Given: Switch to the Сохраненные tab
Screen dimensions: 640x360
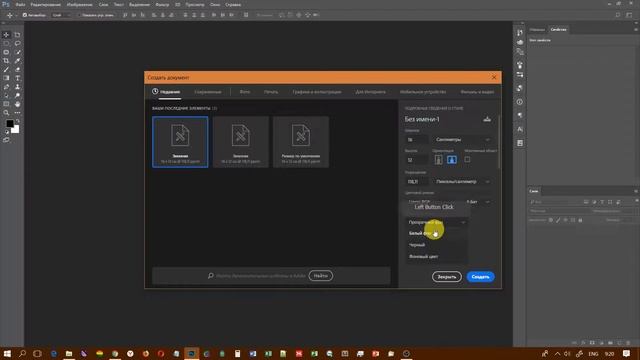Looking at the screenshot, I should [x=208, y=92].
